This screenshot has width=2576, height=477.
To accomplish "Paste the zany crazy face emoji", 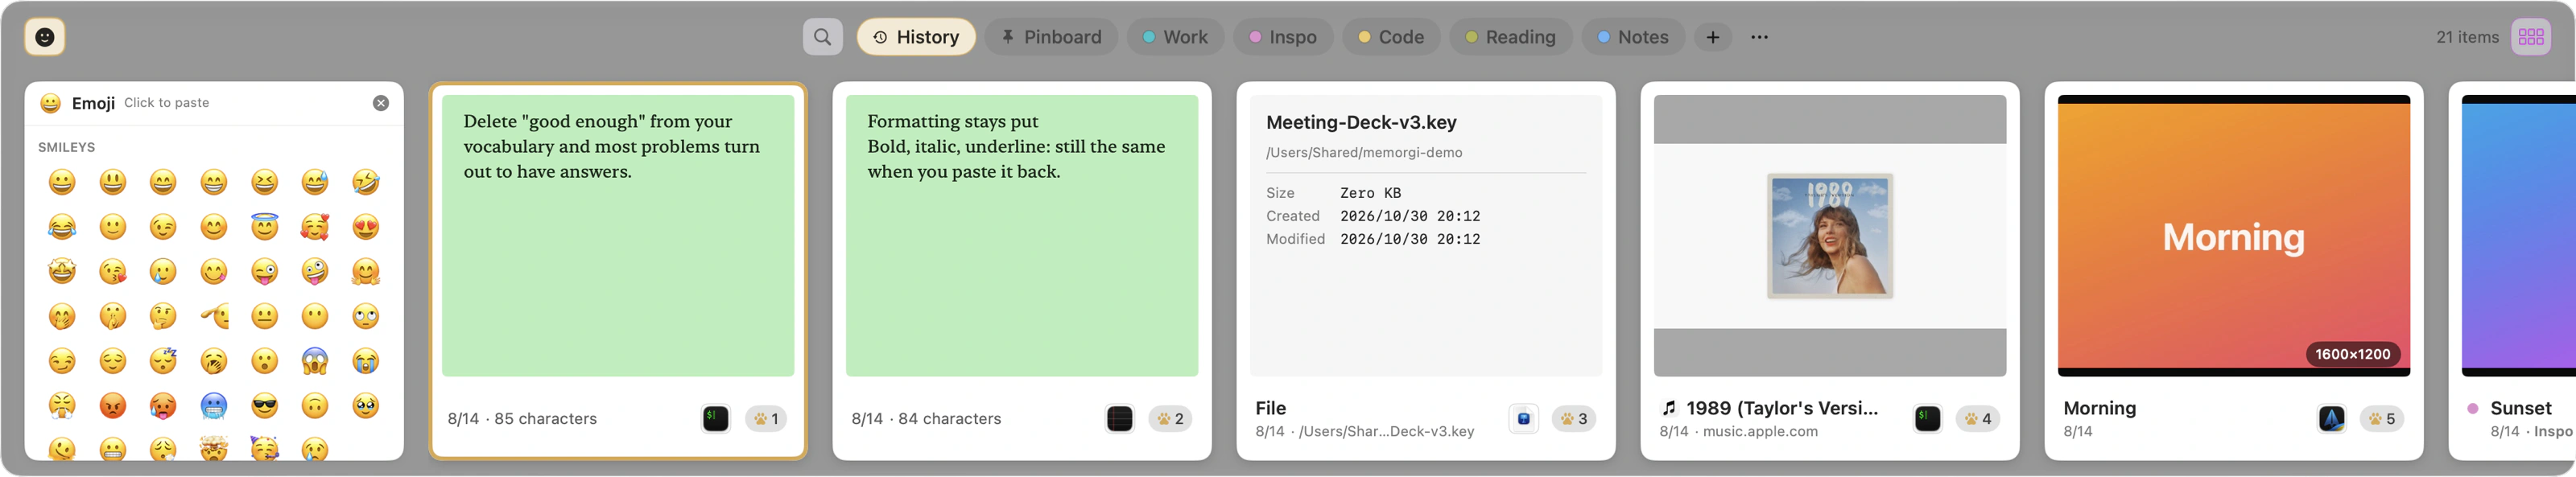I will (315, 271).
